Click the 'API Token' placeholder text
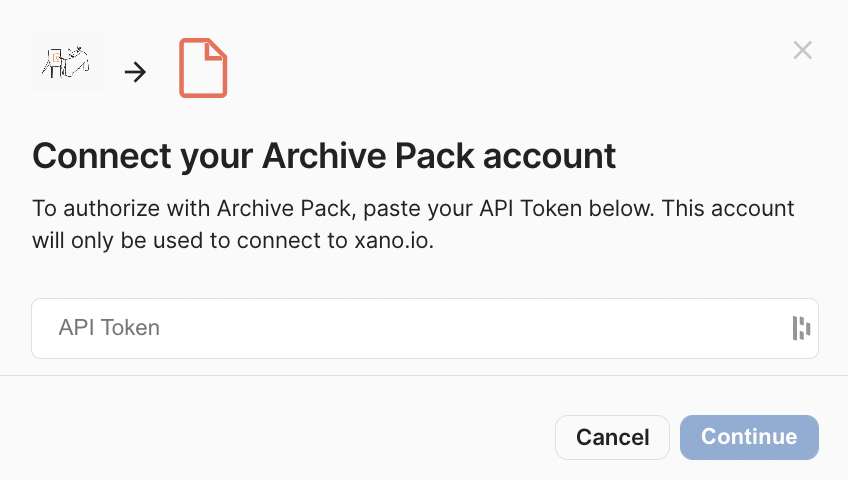Screen dimensions: 848x480 pos(109,328)
